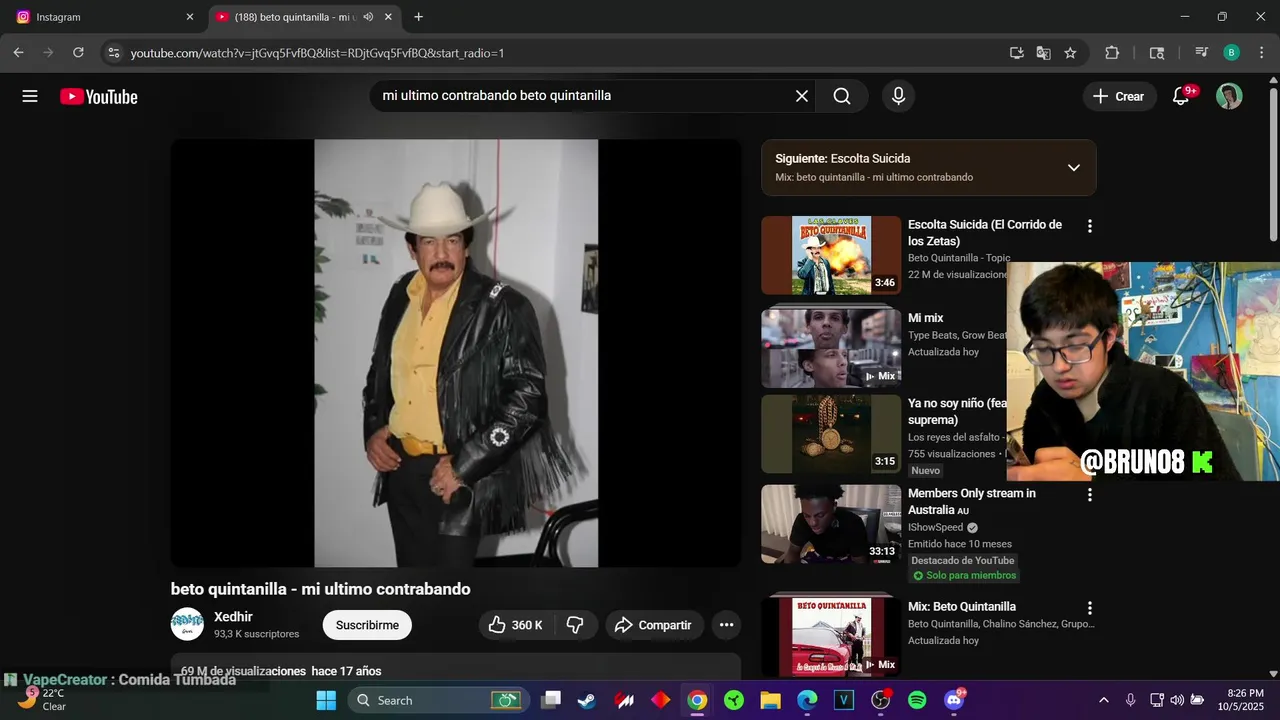Open Discord from the taskbar
The width and height of the screenshot is (1280, 720).
point(954,700)
